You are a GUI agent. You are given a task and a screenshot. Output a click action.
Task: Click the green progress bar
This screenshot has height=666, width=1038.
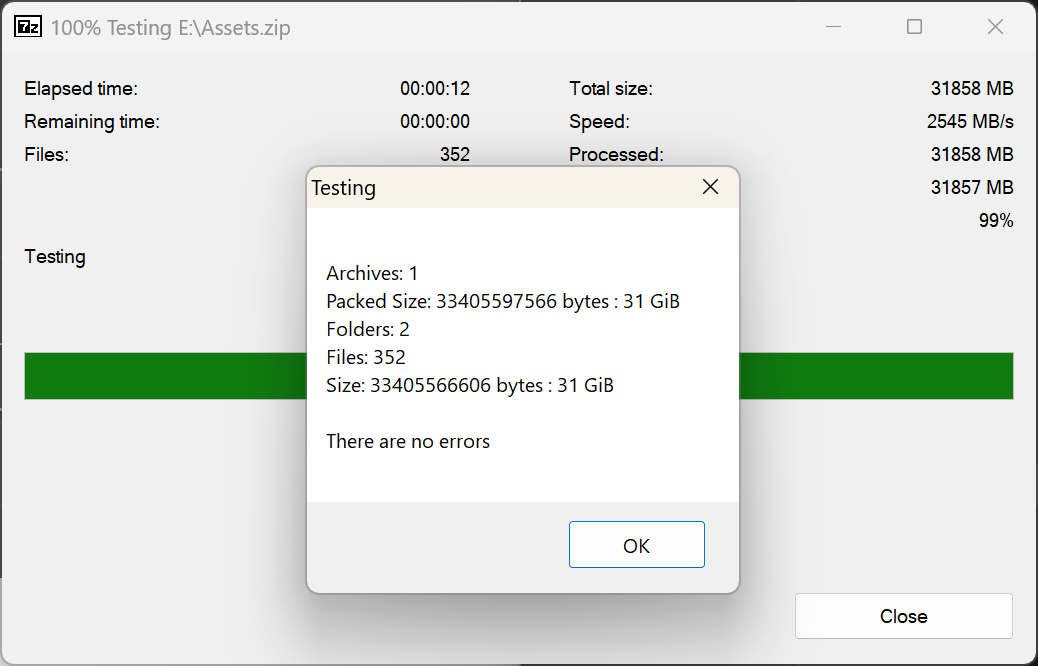point(160,376)
